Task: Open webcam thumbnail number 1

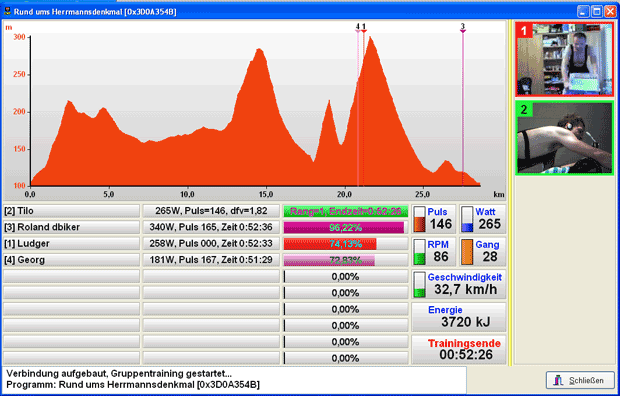Action: click(565, 59)
